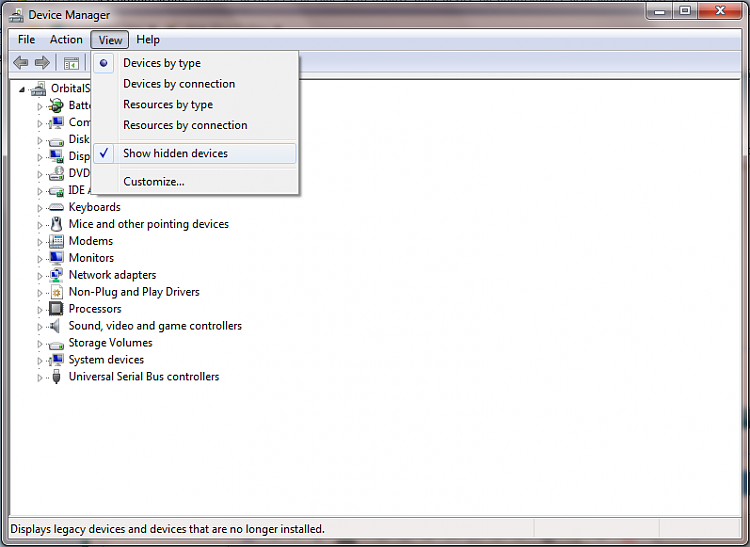Click the Sound, video and game controllers icon
This screenshot has height=547, width=750.
[55, 326]
